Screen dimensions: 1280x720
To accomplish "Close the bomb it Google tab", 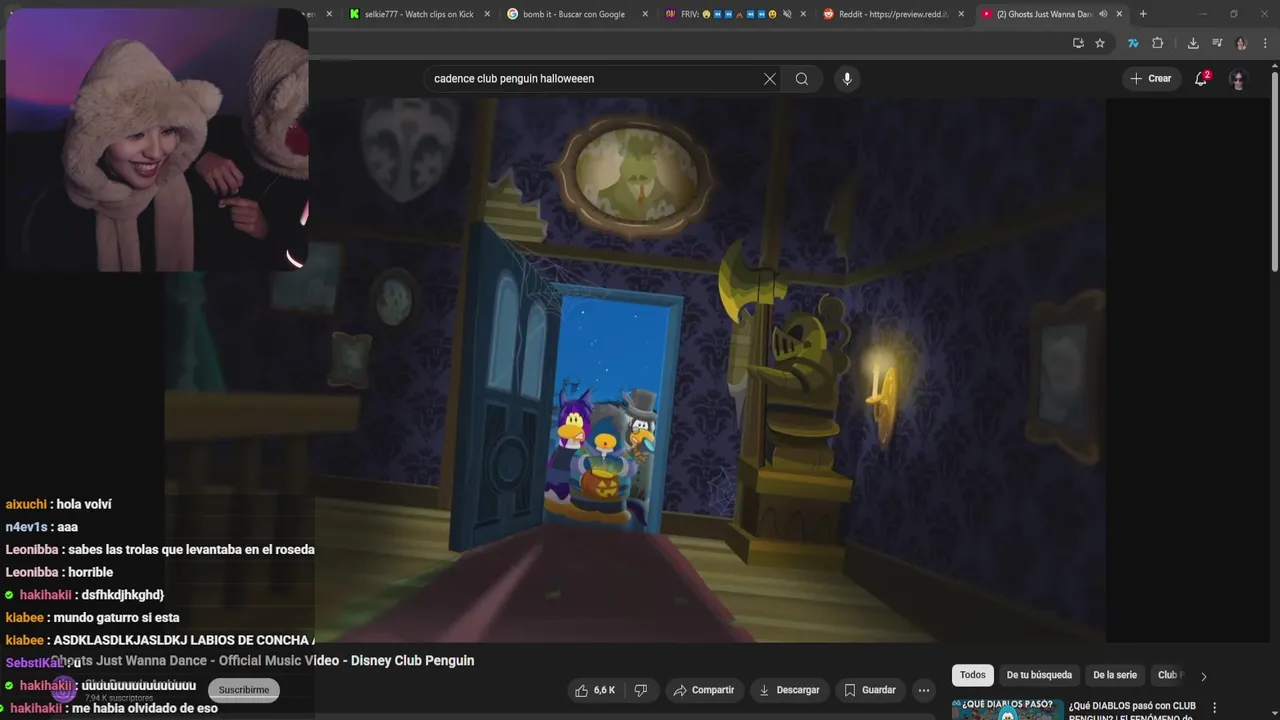I will click(x=645, y=14).
